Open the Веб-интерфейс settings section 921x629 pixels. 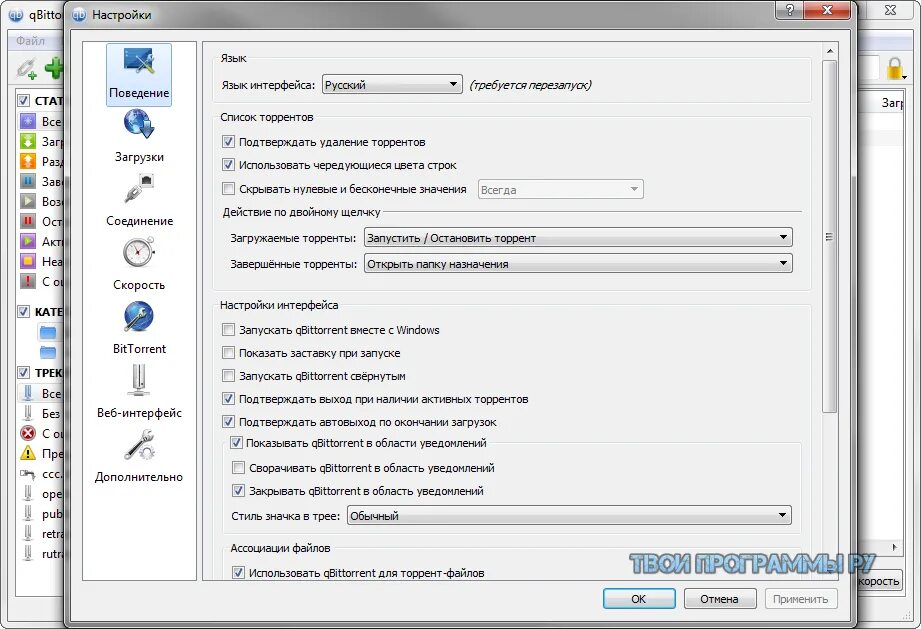[139, 393]
